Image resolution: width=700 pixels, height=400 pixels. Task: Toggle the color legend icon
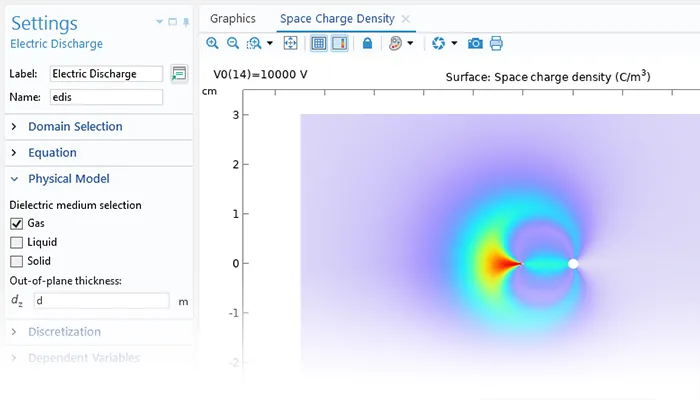[339, 44]
